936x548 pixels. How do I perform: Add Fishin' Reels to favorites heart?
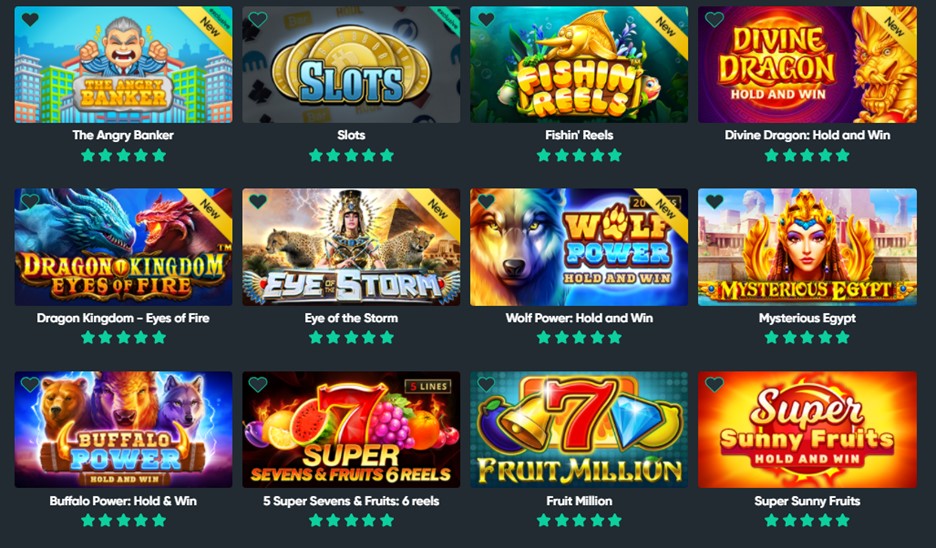pos(486,19)
